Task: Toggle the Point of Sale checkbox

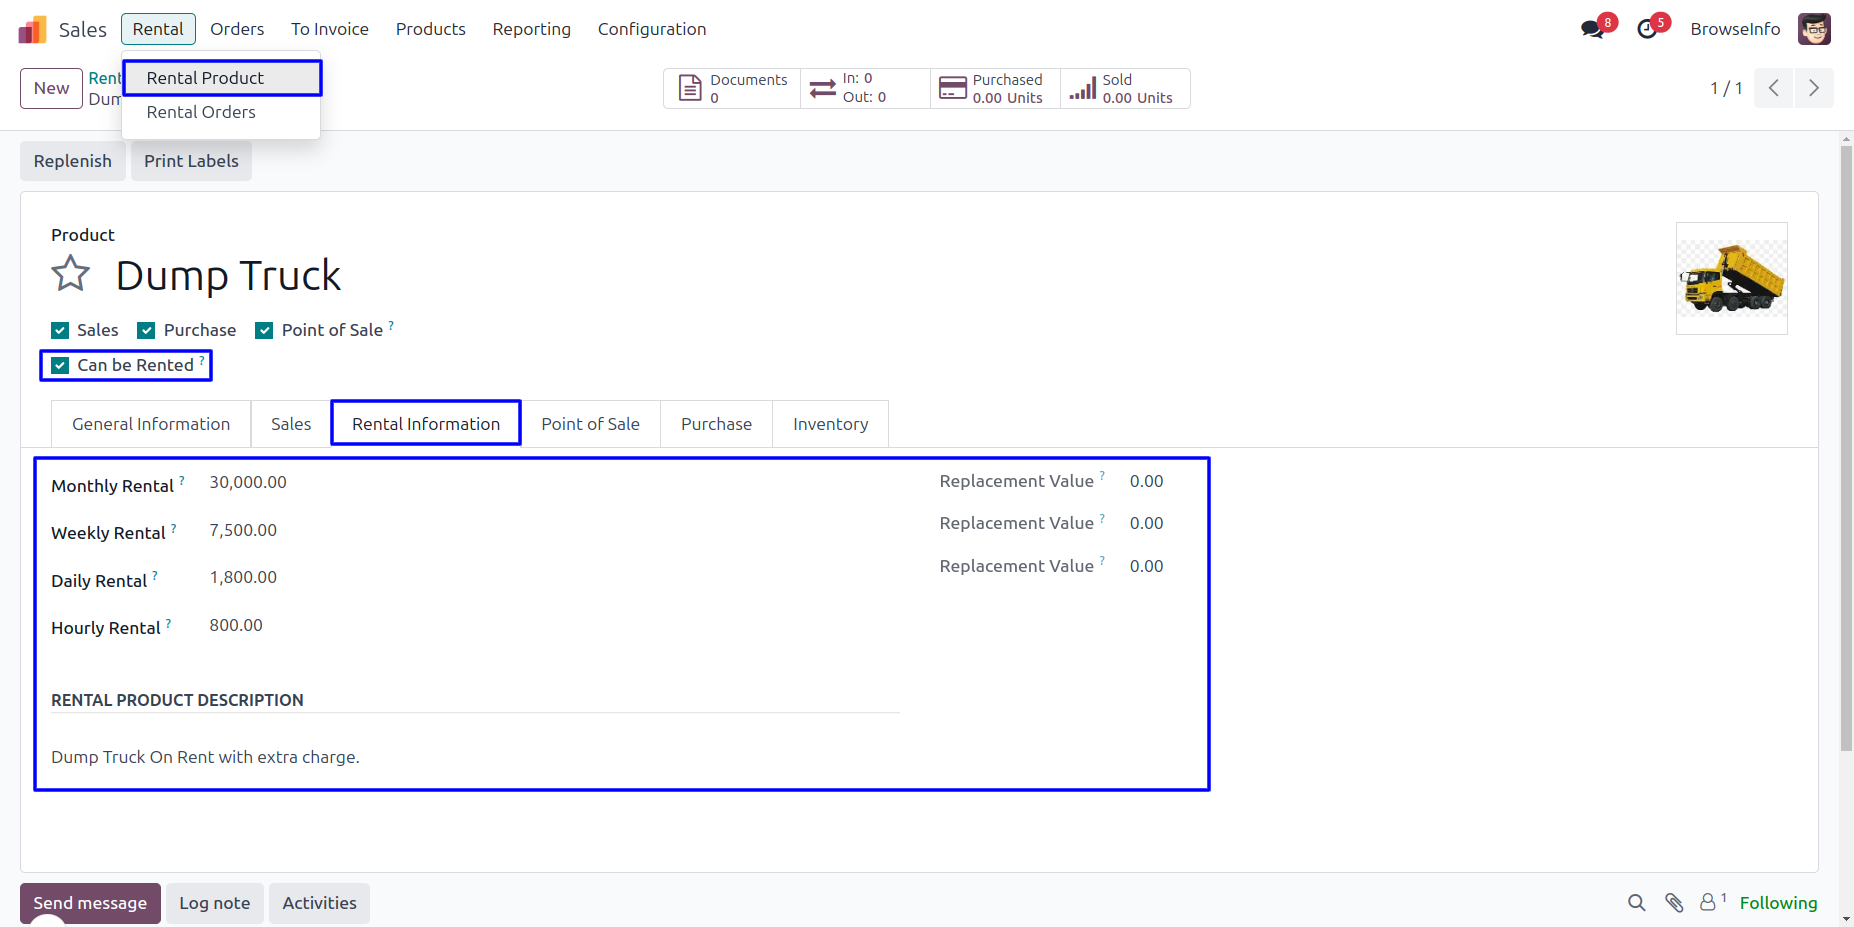Action: coord(264,331)
